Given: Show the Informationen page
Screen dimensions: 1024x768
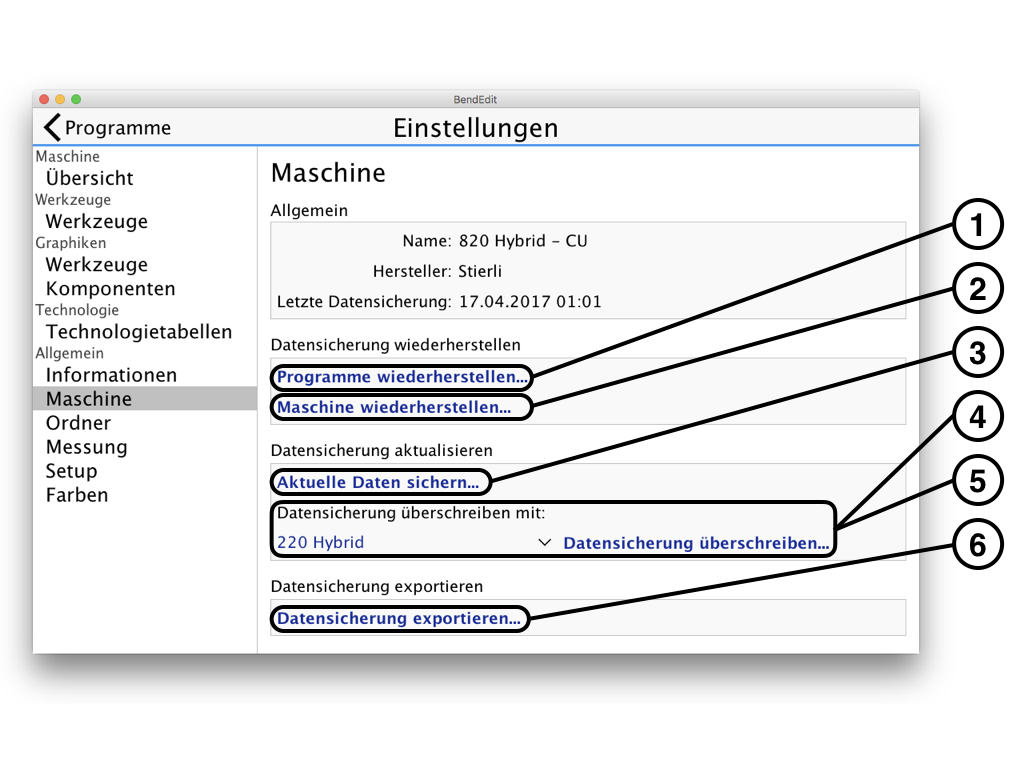Looking at the screenshot, I should point(111,375).
